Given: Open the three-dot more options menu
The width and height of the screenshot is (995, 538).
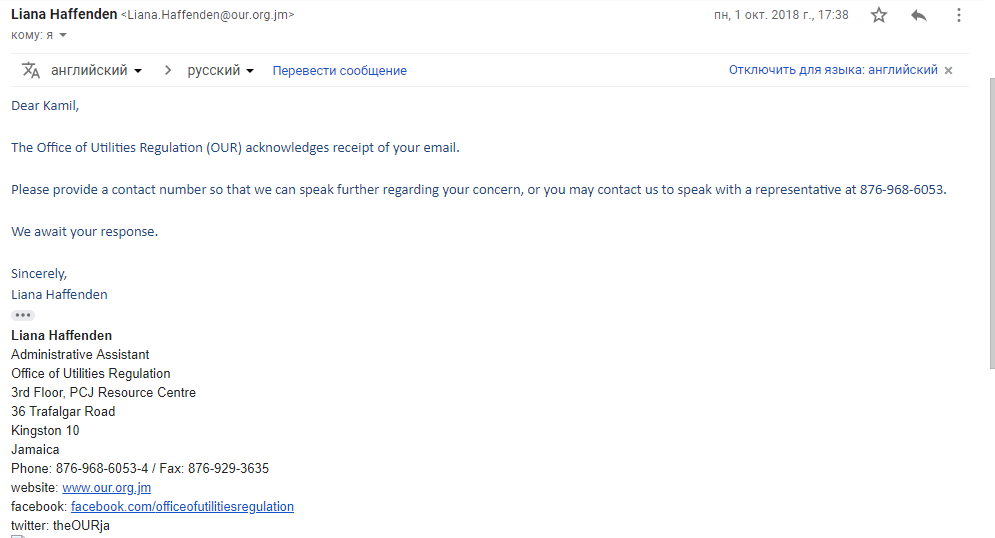Looking at the screenshot, I should pos(959,15).
